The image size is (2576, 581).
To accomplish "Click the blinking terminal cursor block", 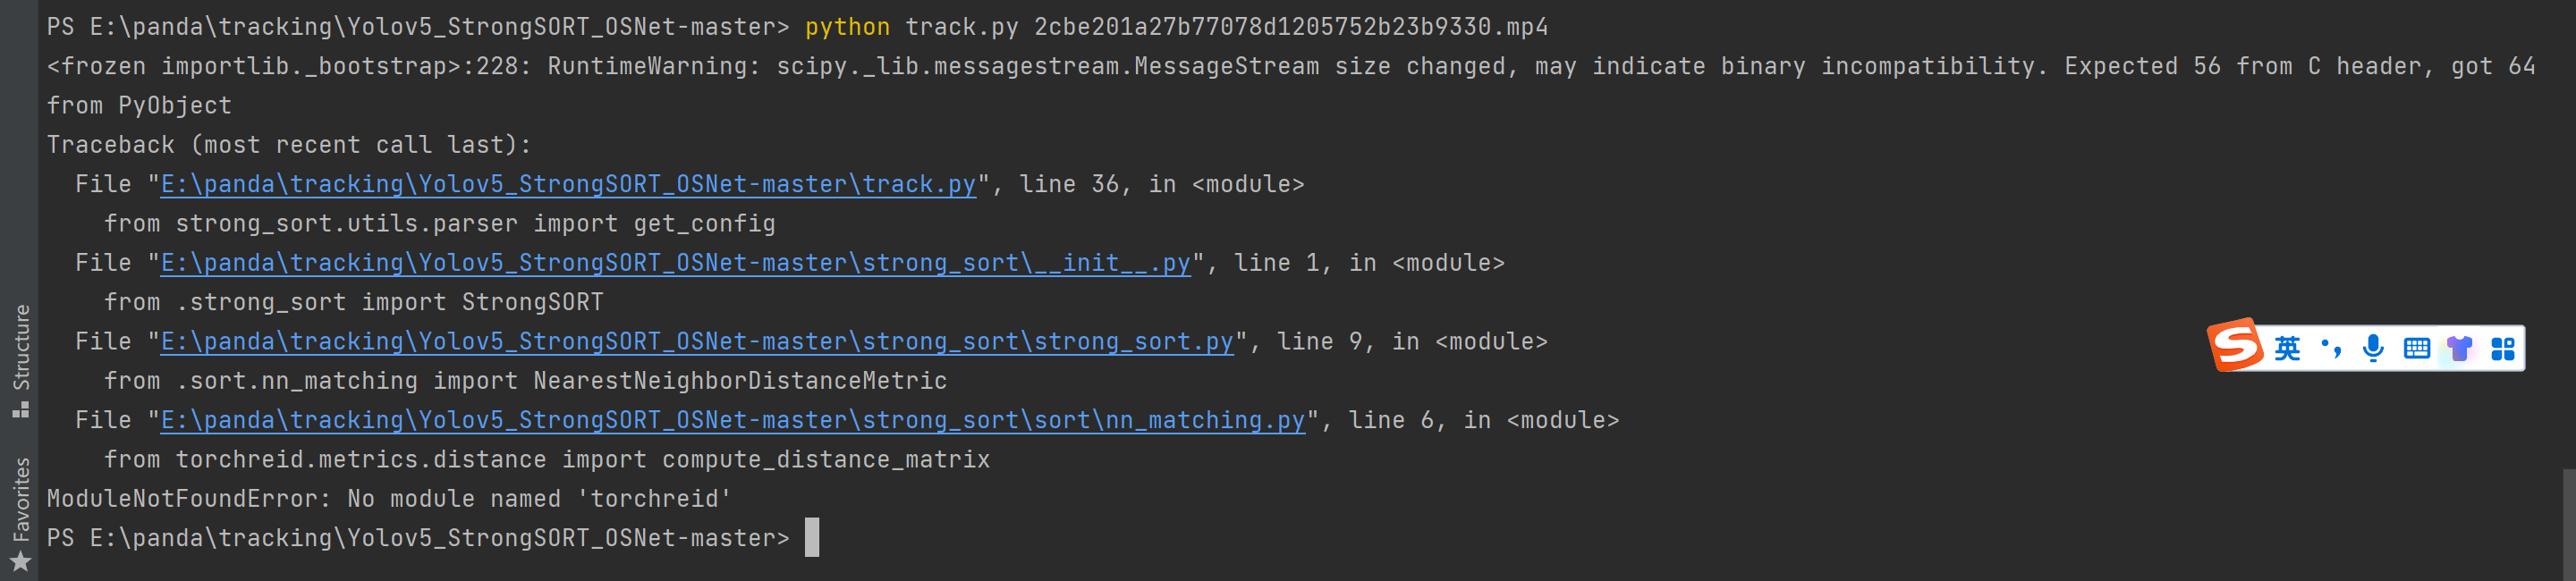I will pyautogui.click(x=812, y=537).
